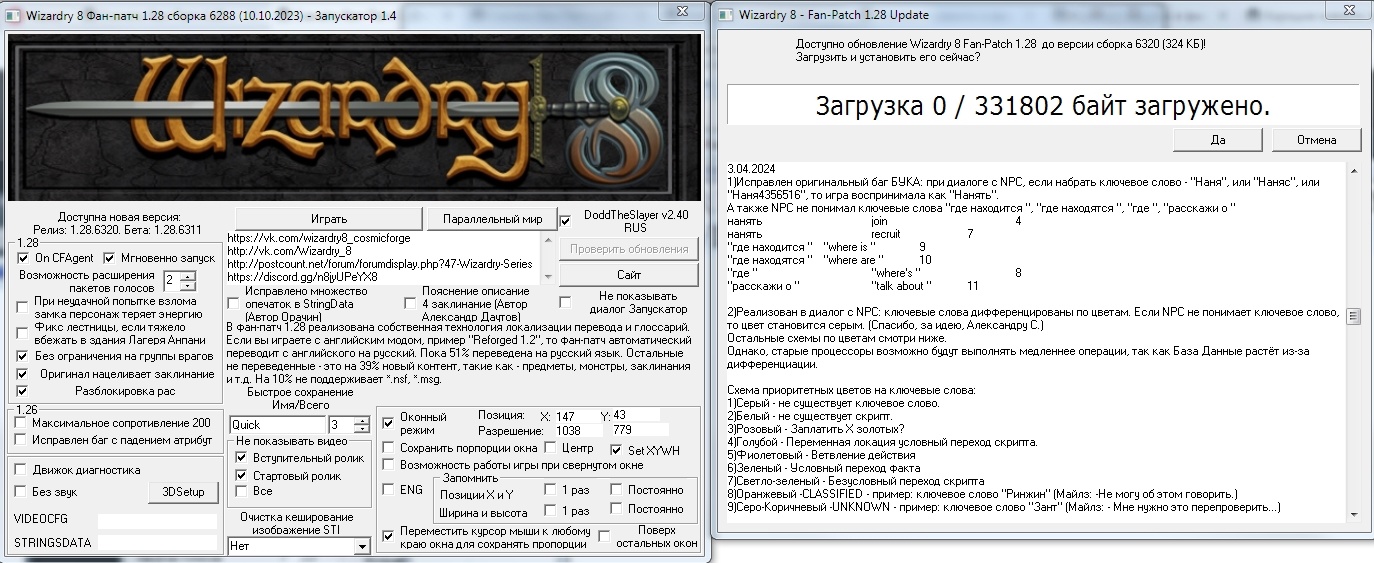1374x563 pixels.
Task: Enable the Центр checkbox
Action: coord(549,449)
